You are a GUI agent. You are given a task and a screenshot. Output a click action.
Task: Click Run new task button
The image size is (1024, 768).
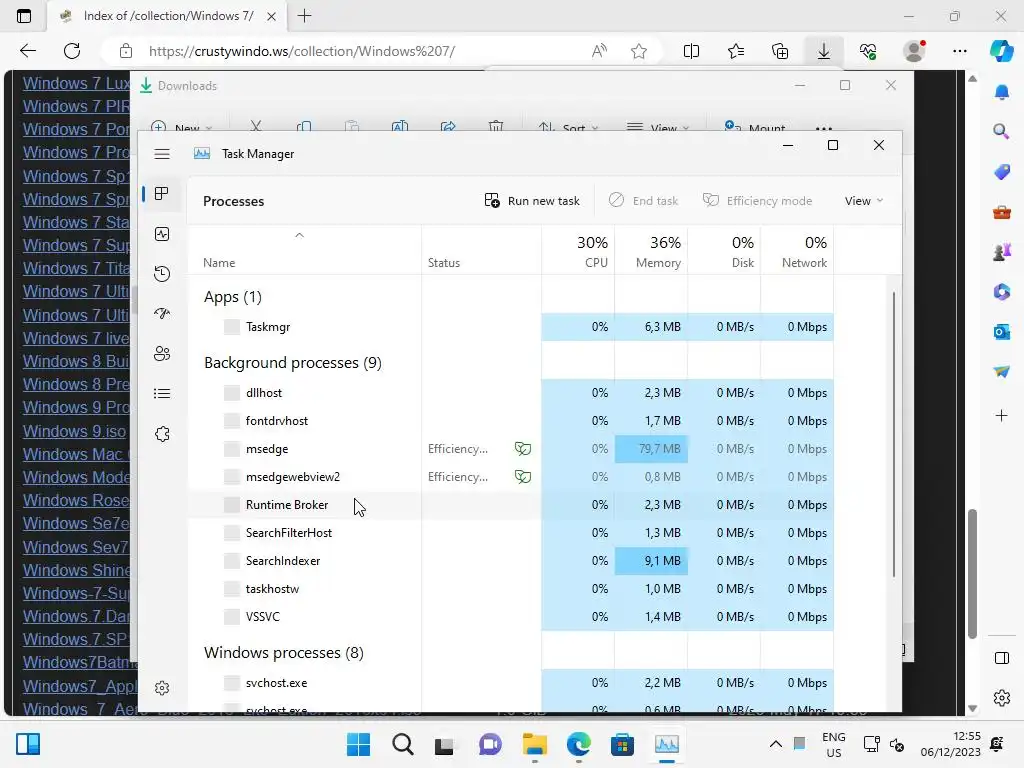point(532,200)
